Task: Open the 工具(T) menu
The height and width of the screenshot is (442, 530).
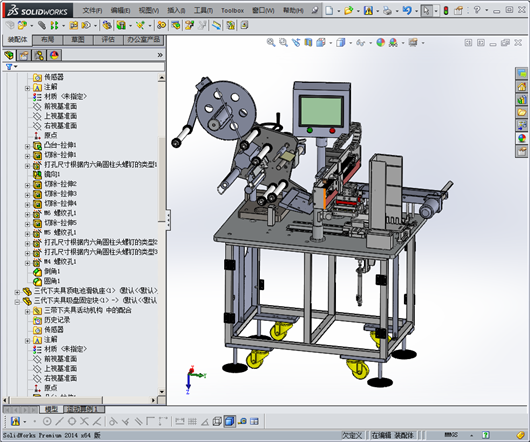Action: point(203,10)
